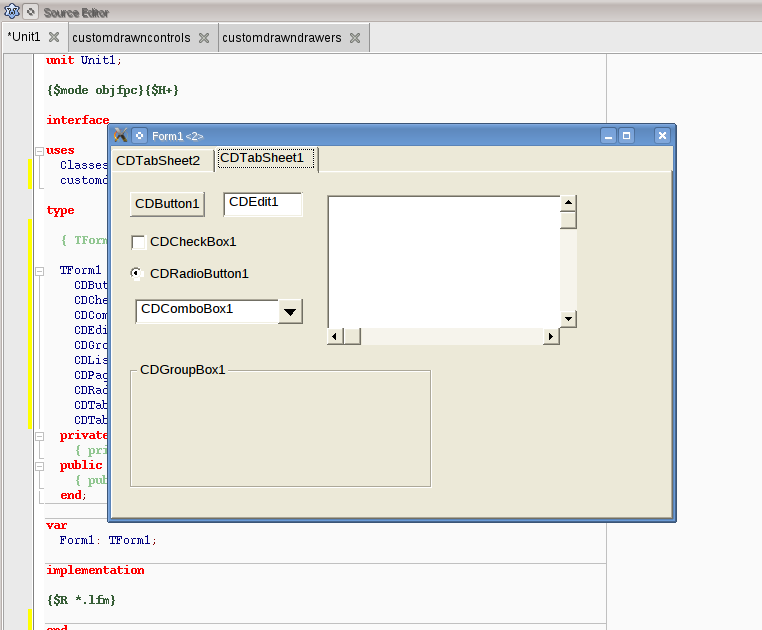
Task: Click the list box scroll-down arrow
Action: tap(568, 319)
